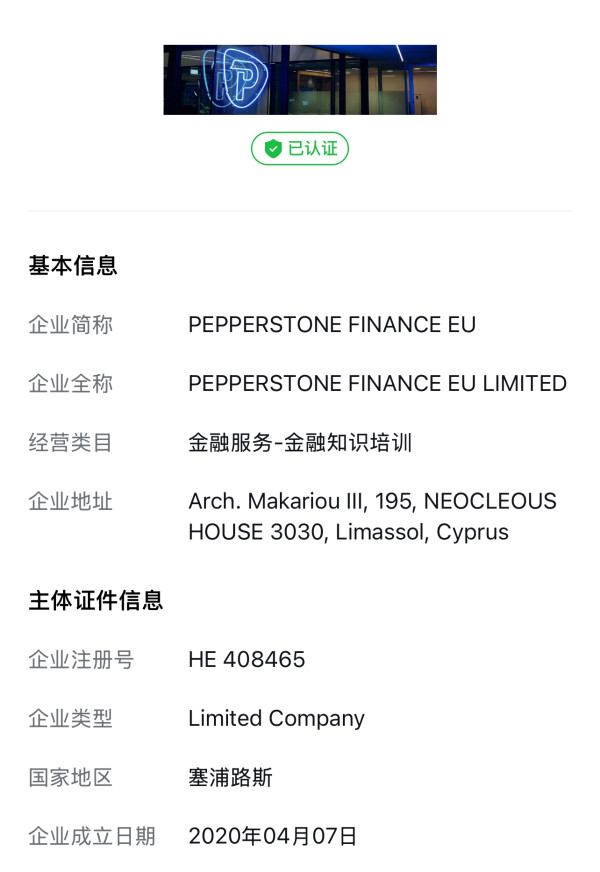Click the 主体证件信息 section heading

click(x=96, y=601)
